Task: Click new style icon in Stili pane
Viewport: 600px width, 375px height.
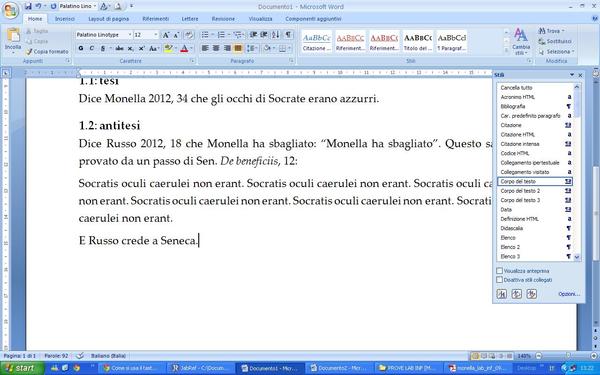Action: coord(502,294)
